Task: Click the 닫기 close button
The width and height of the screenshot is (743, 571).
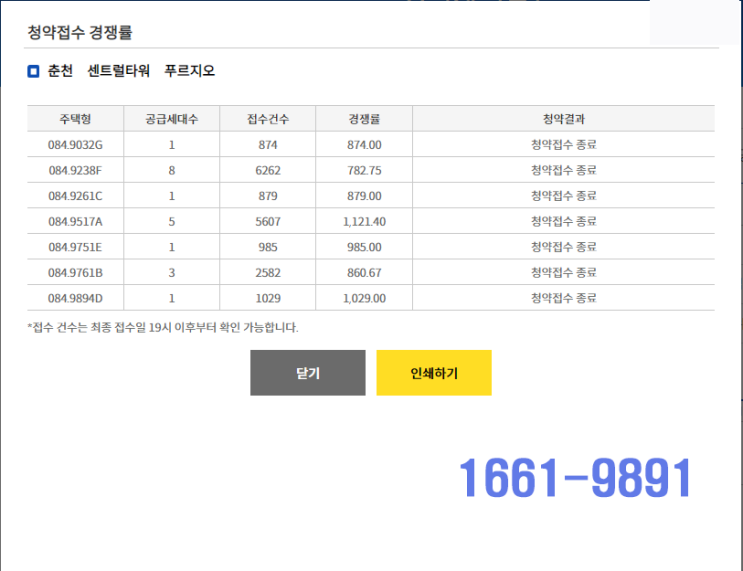Action: coord(308,373)
